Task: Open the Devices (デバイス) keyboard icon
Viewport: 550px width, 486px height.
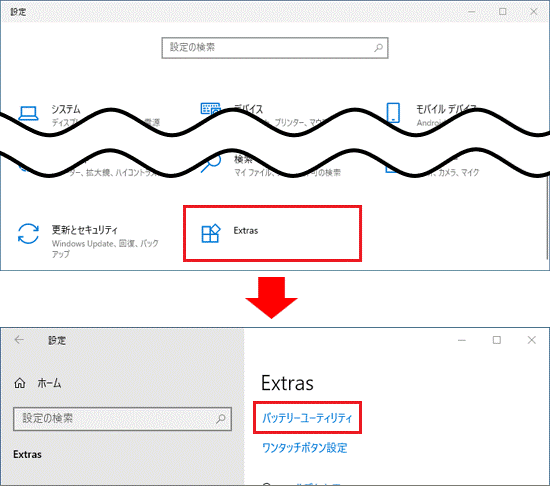Action: [x=210, y=108]
